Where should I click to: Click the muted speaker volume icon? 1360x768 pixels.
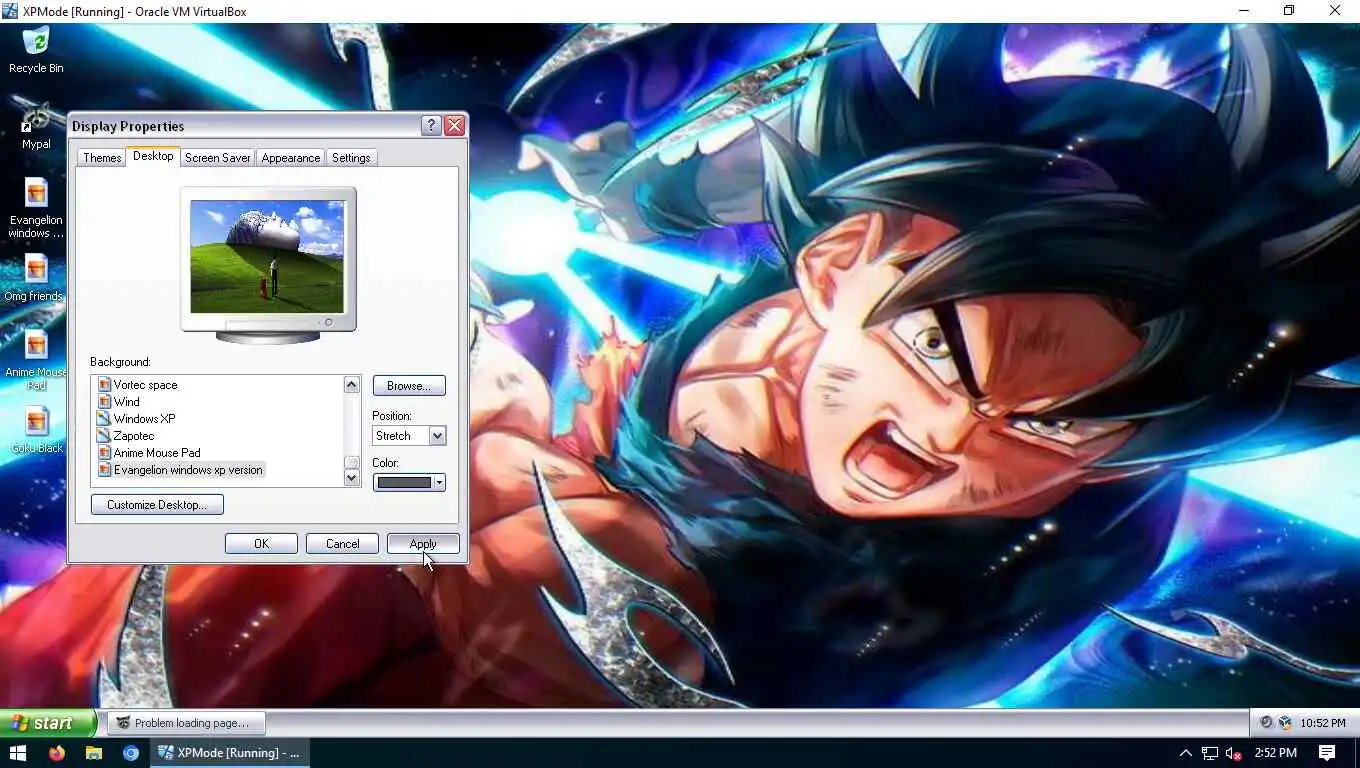pyautogui.click(x=1234, y=753)
